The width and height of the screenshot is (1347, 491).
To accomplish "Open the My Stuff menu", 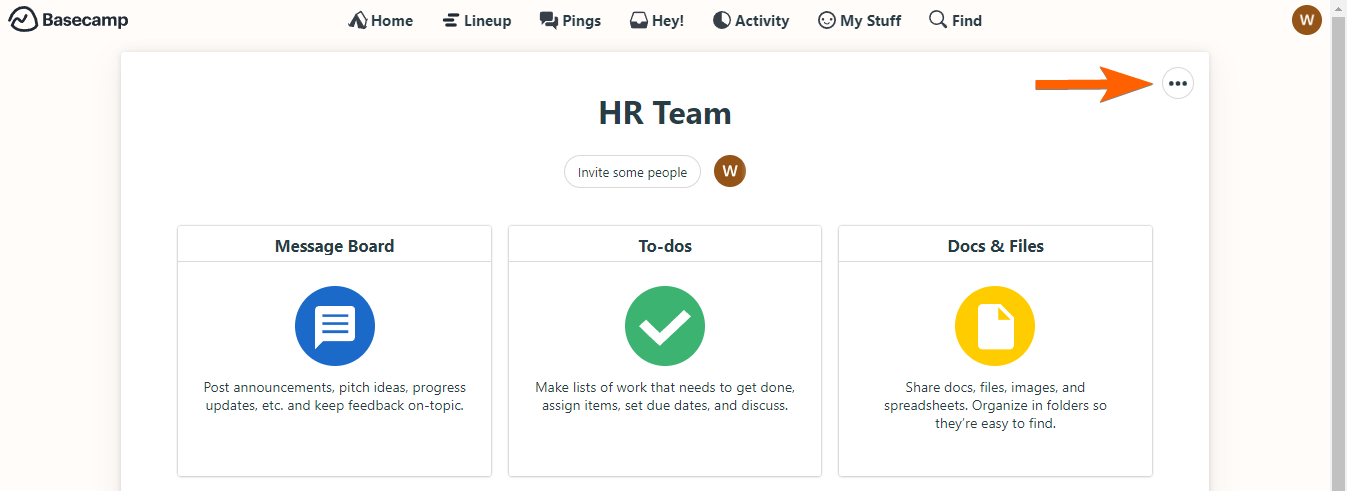I will tap(859, 20).
